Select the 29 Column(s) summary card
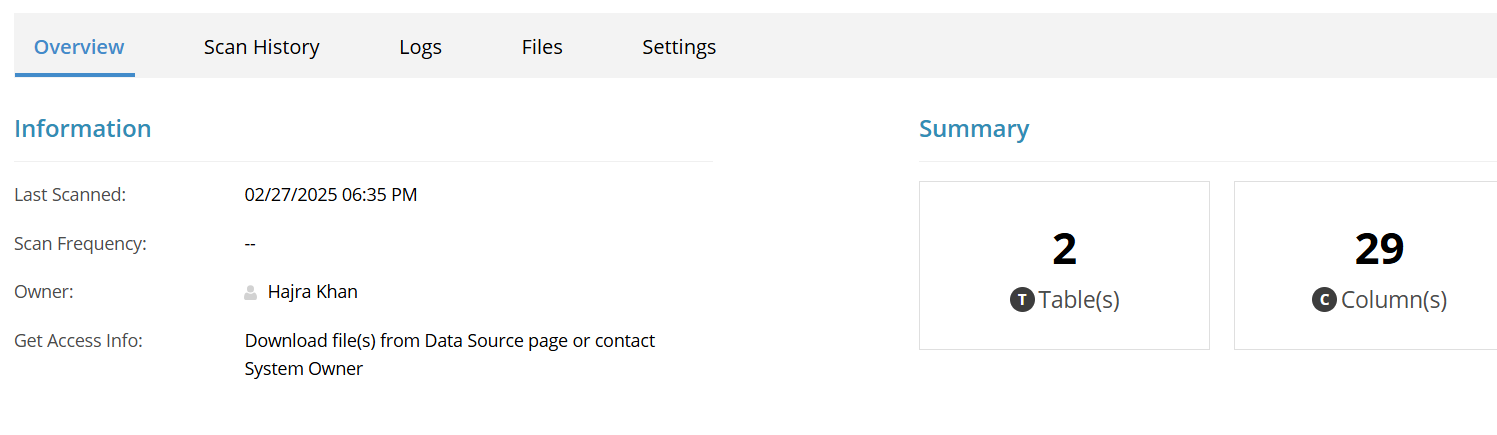The height and width of the screenshot is (435, 1497). pyautogui.click(x=1366, y=265)
